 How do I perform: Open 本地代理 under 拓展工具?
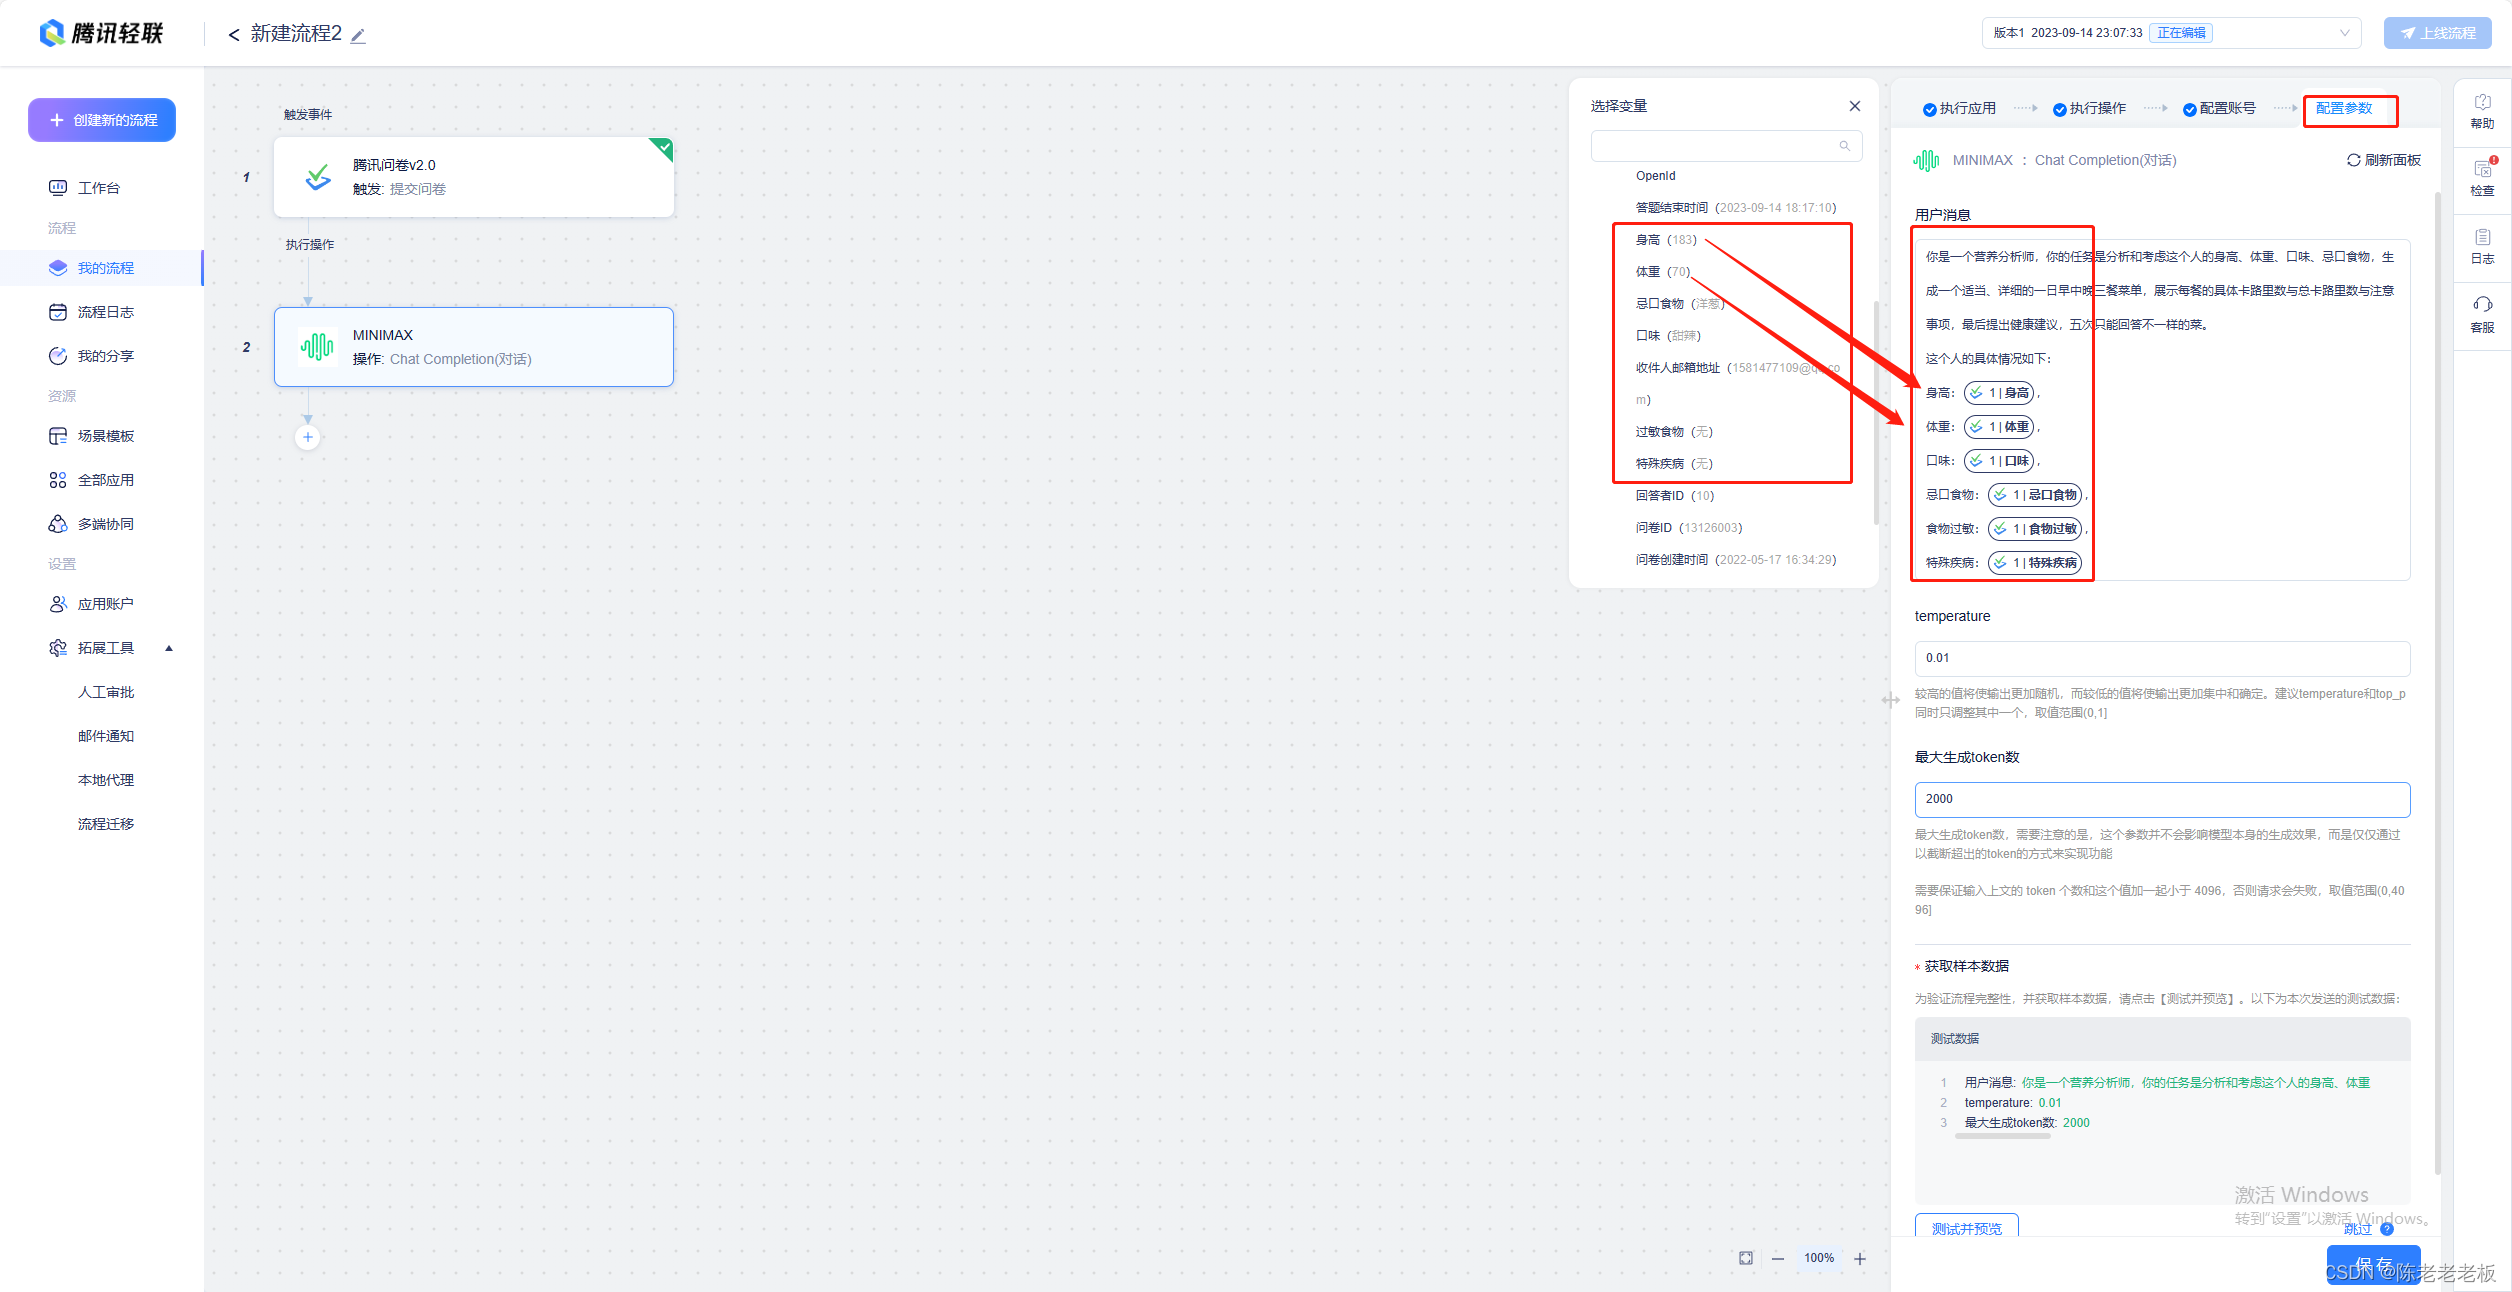[x=106, y=780]
